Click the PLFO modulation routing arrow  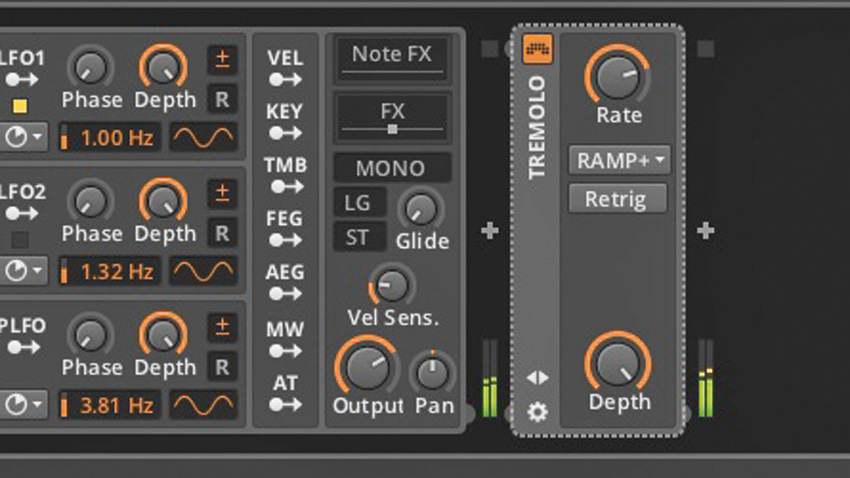(x=23, y=347)
